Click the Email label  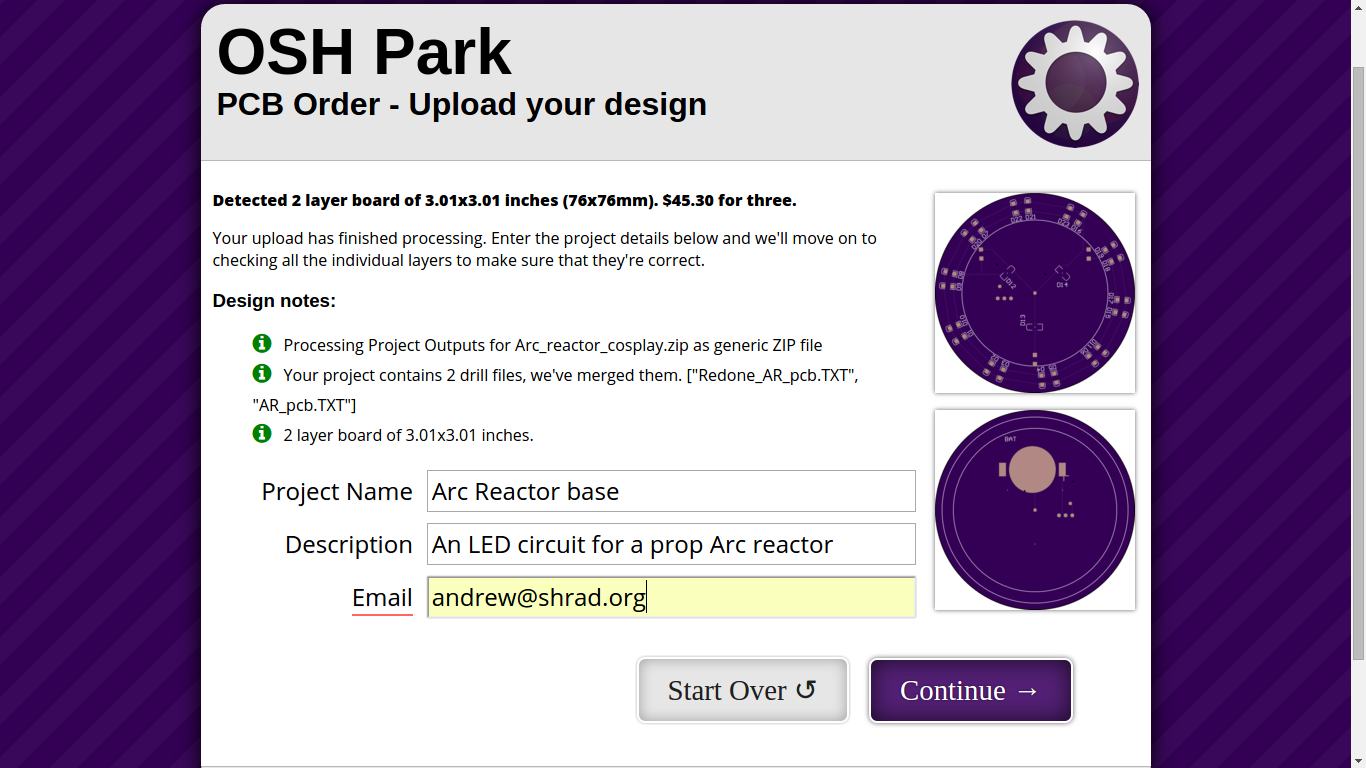coord(382,597)
